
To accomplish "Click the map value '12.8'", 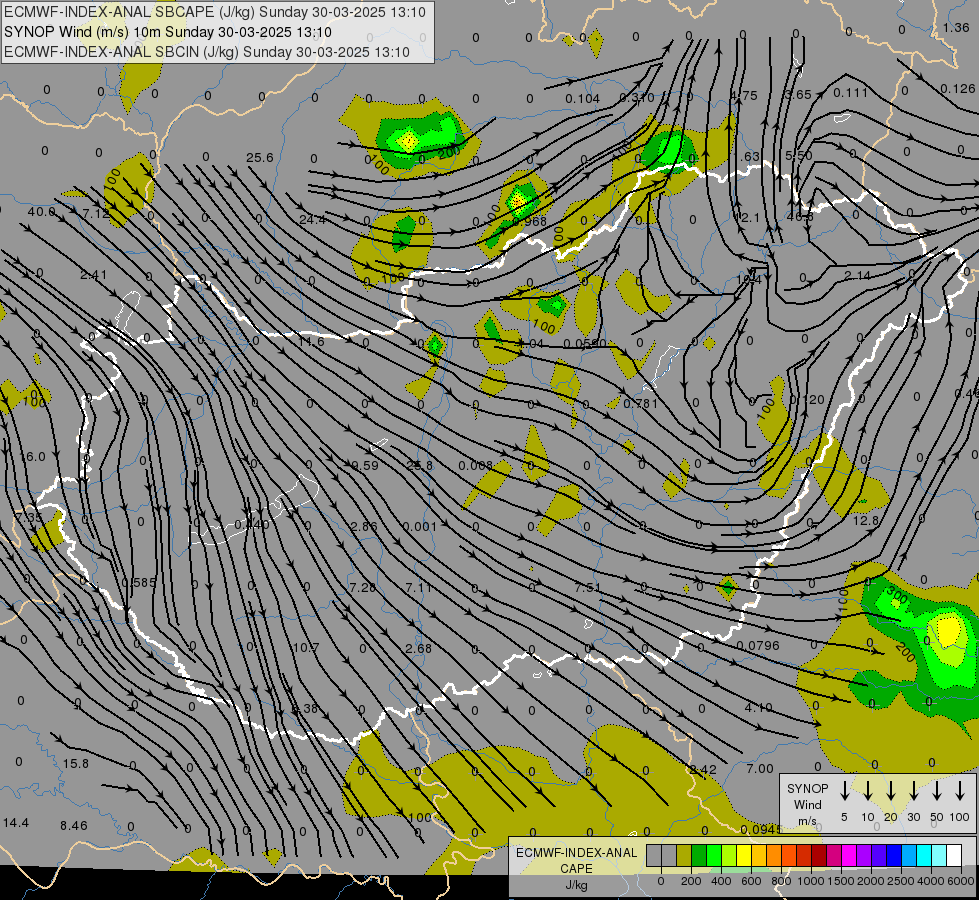I will tap(866, 520).
